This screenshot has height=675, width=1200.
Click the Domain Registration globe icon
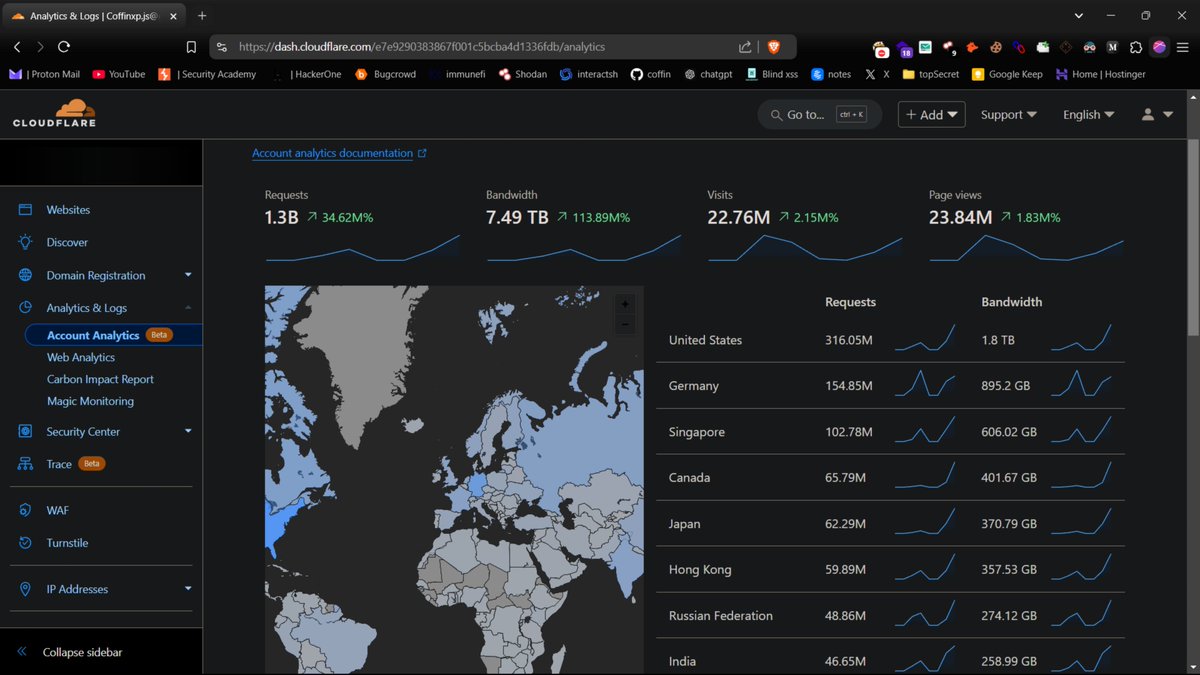tap(25, 275)
